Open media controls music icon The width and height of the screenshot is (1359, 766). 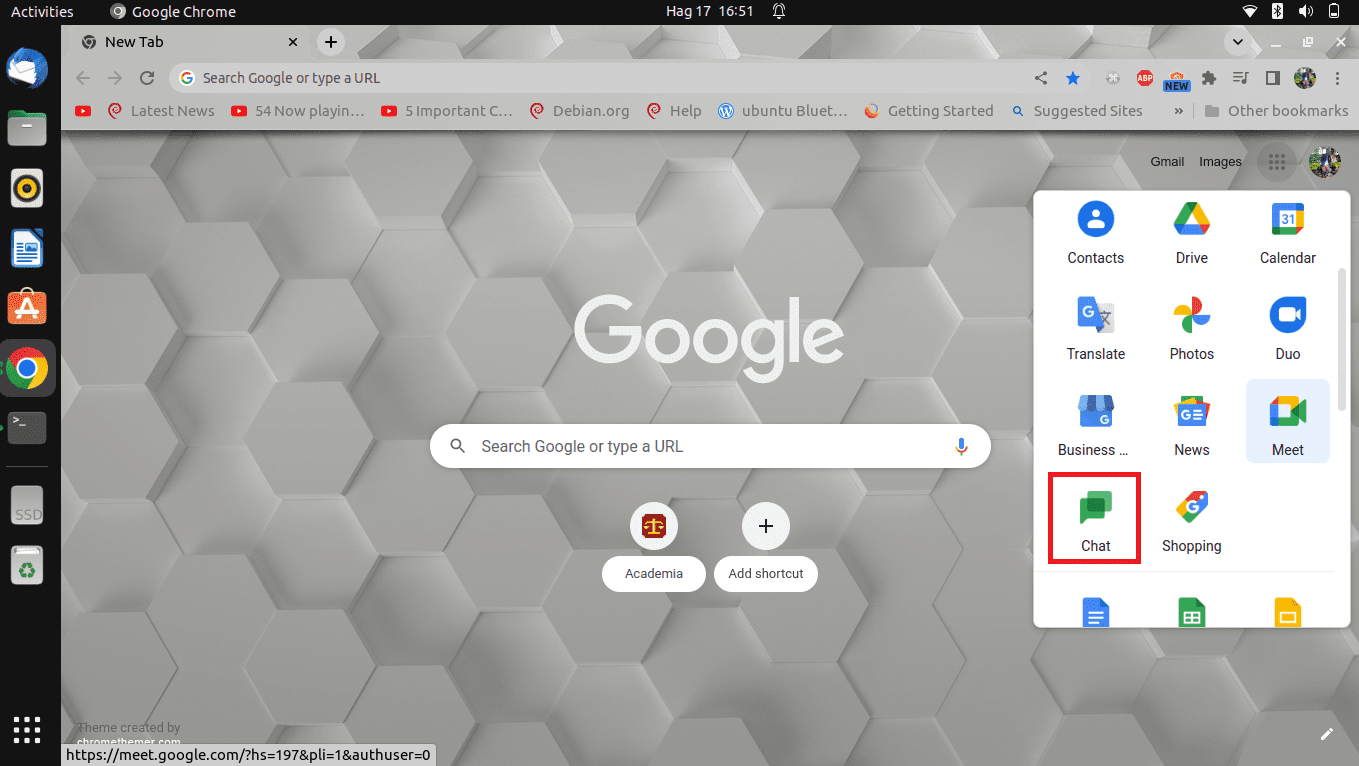pyautogui.click(x=1241, y=78)
